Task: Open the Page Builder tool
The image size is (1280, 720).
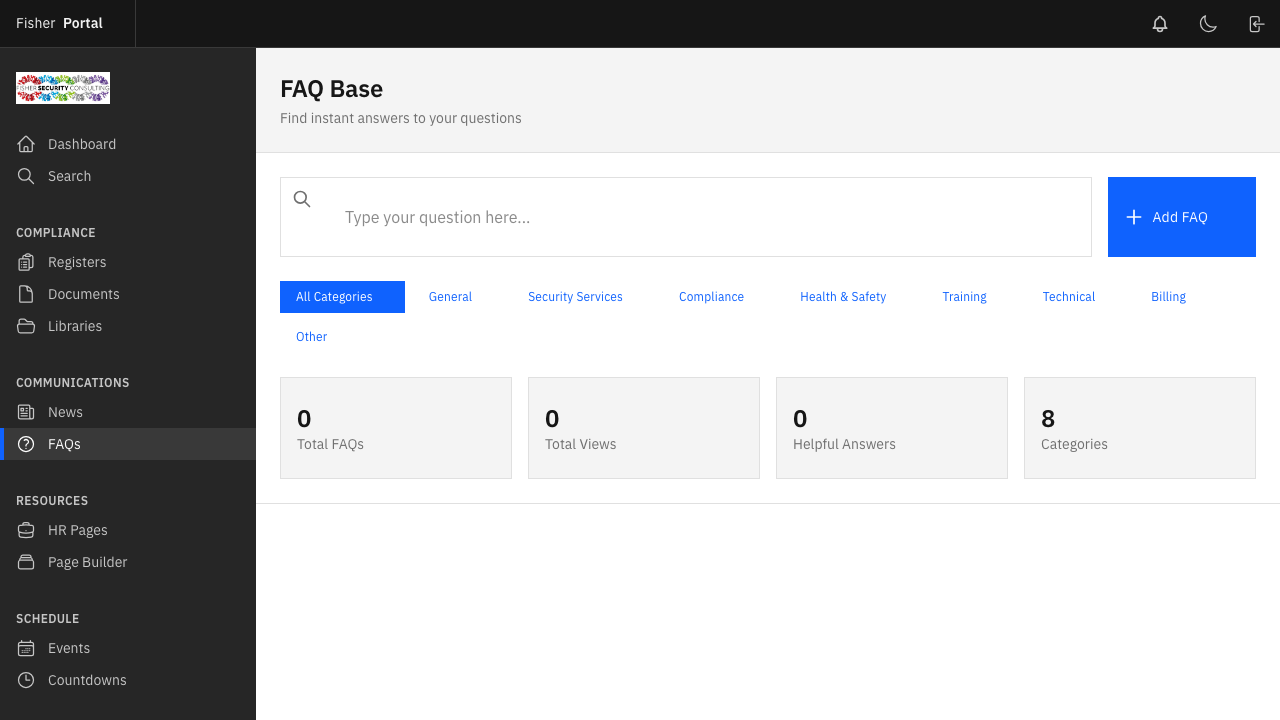Action: point(87,562)
